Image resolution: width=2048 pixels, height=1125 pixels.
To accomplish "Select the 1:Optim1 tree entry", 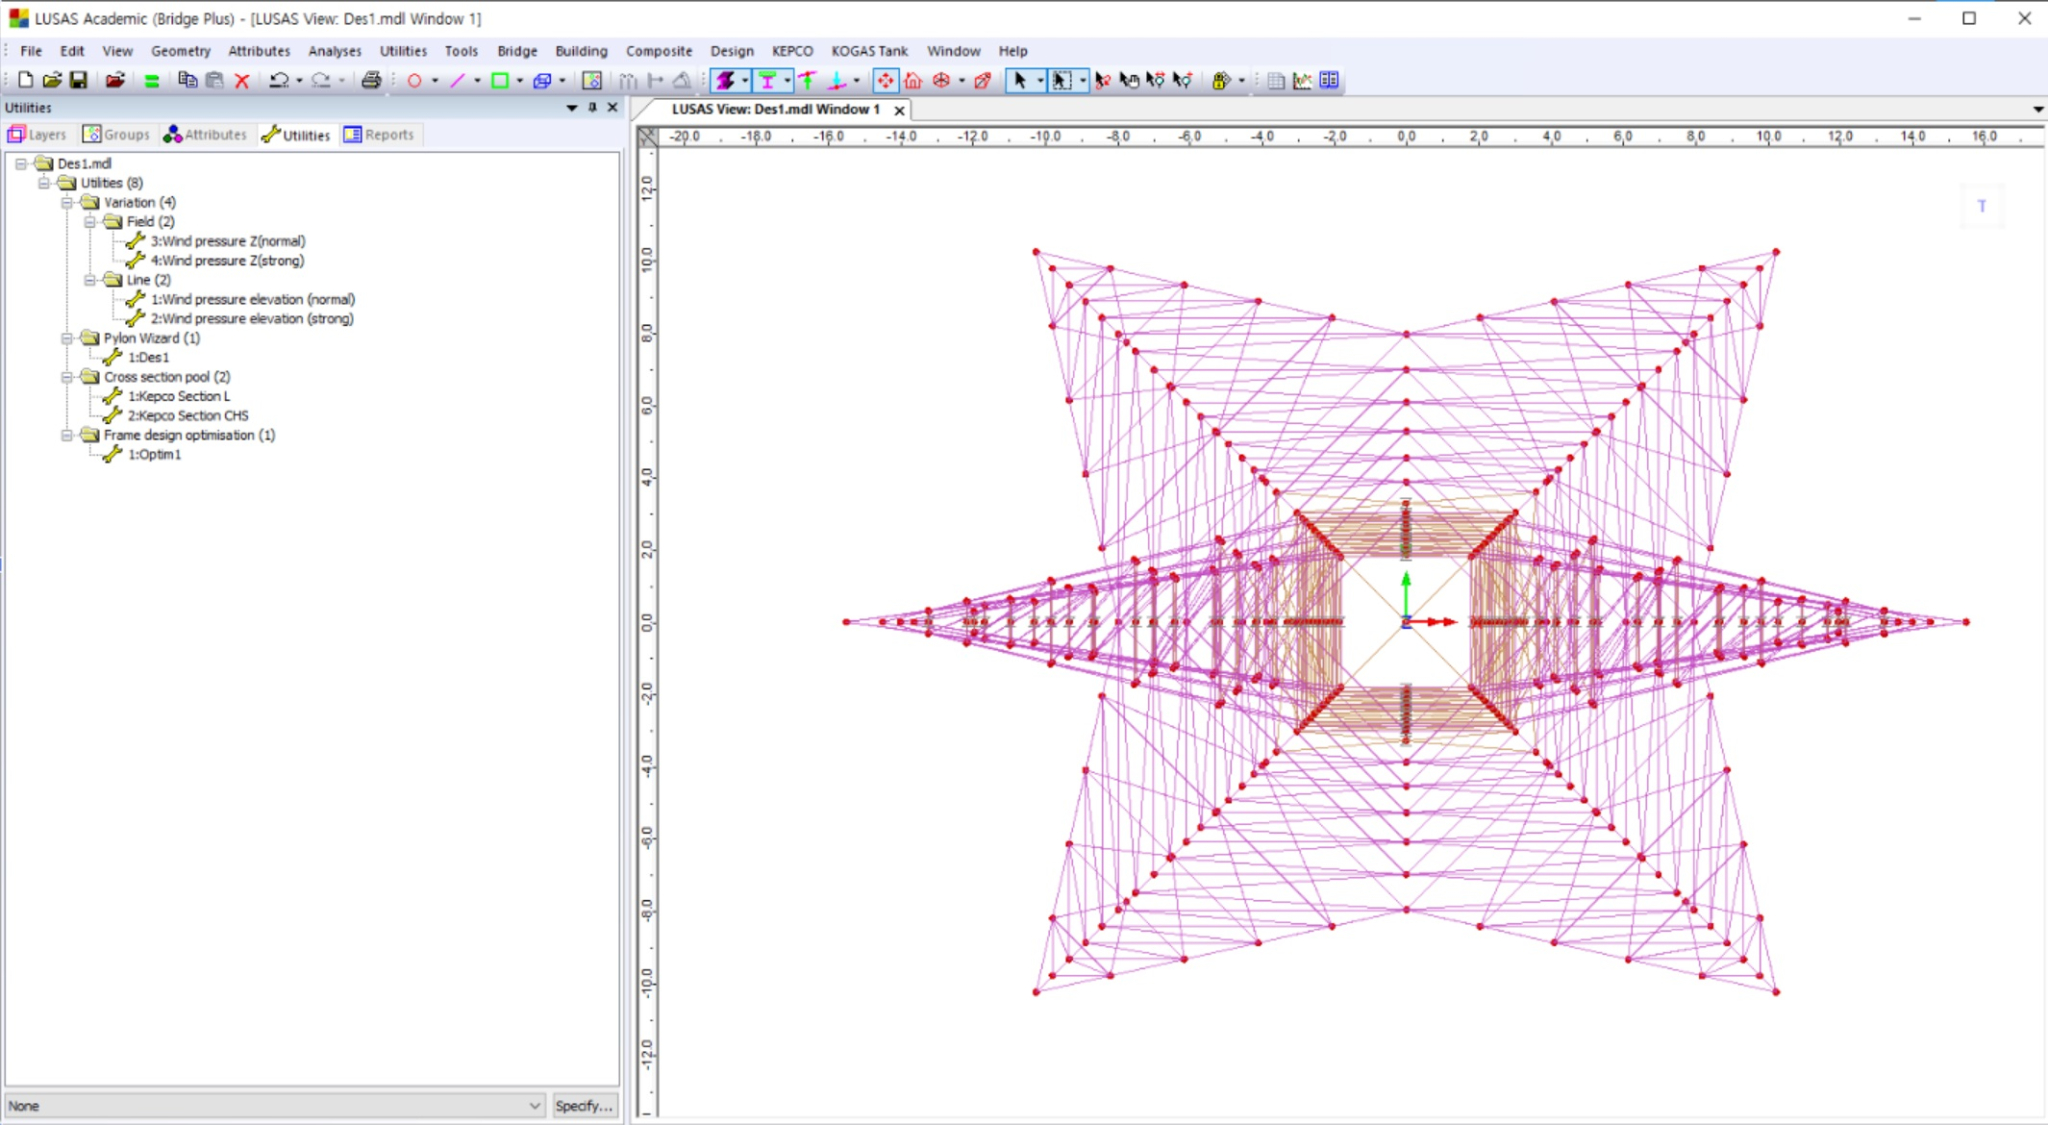I will (154, 454).
